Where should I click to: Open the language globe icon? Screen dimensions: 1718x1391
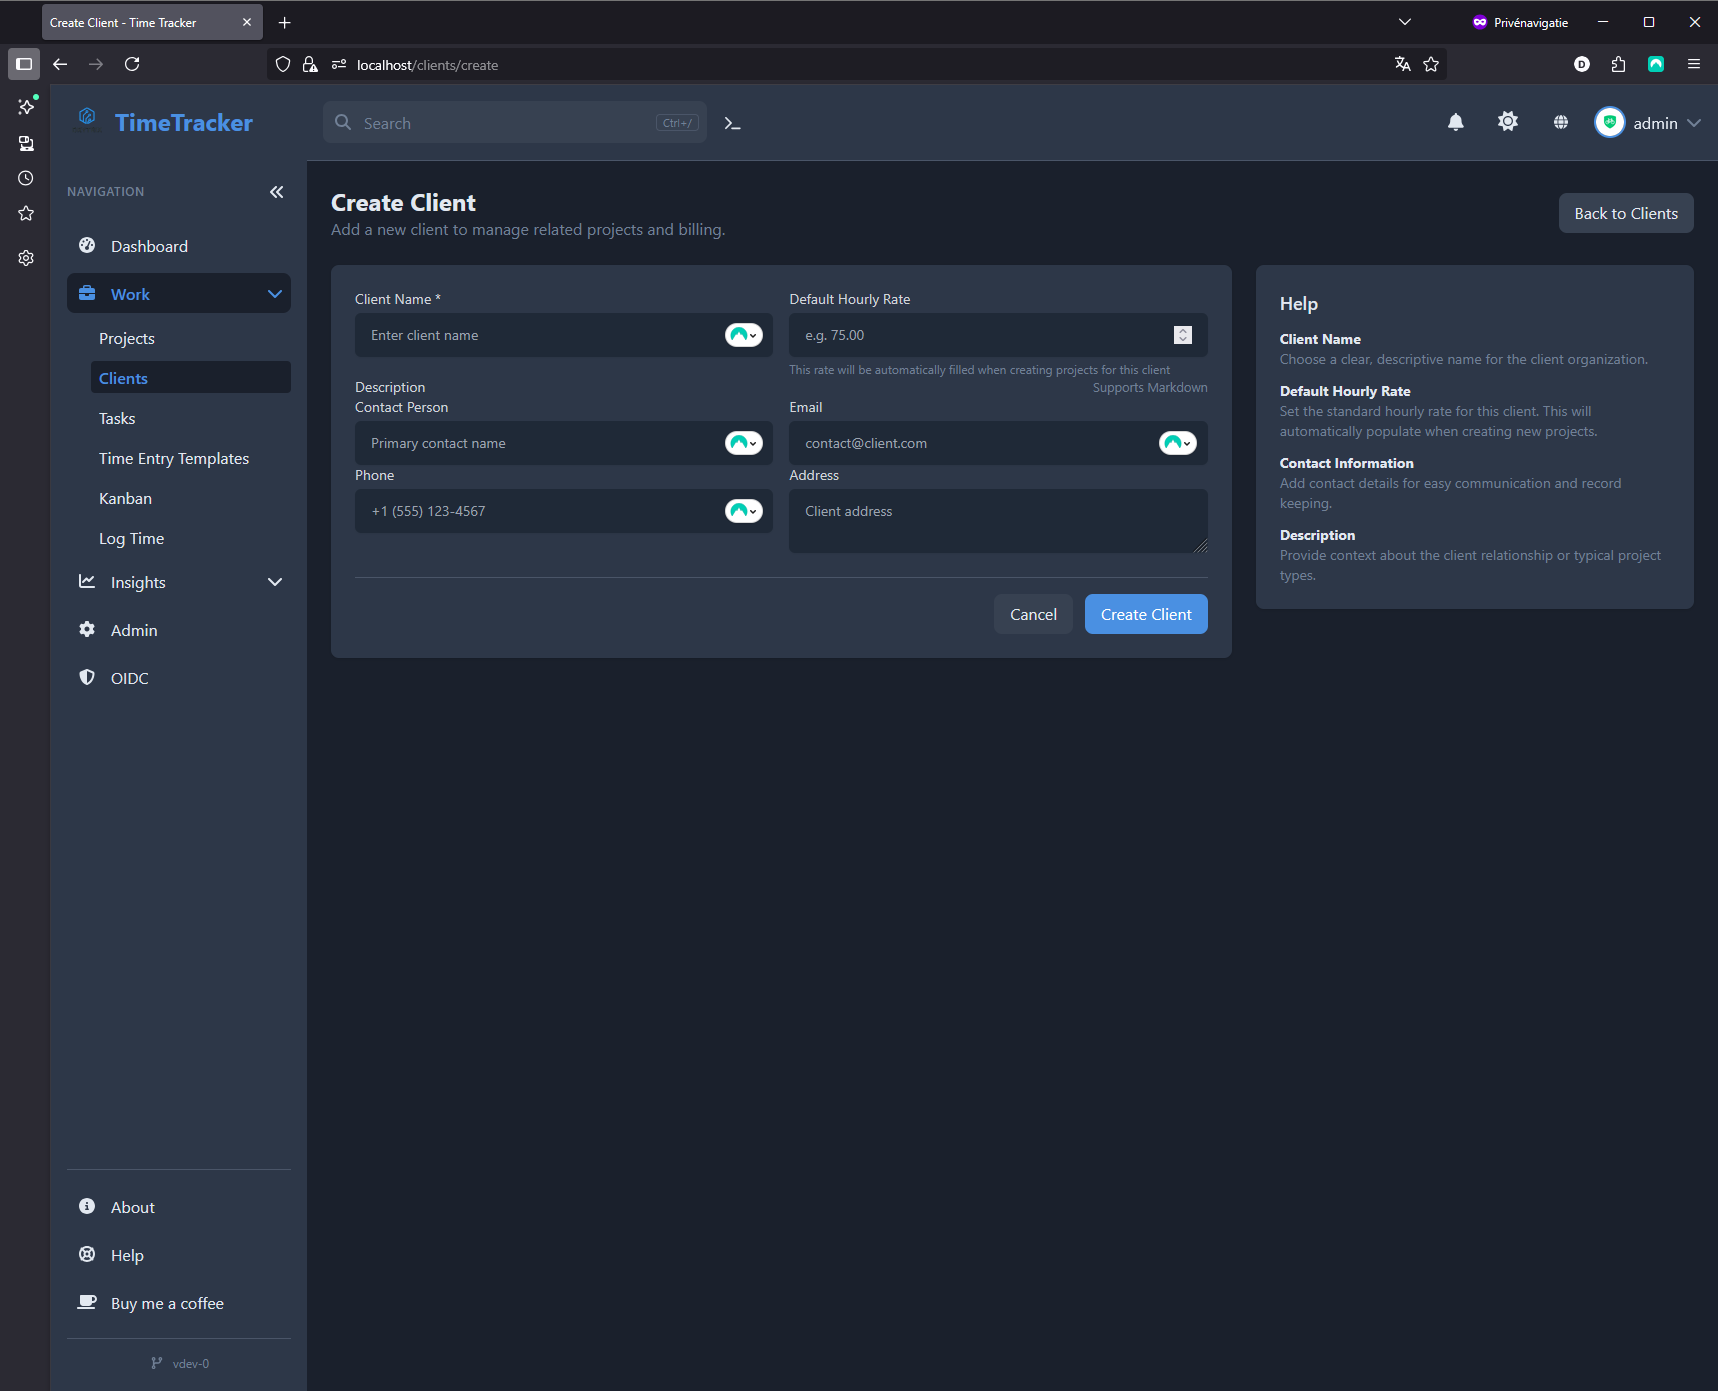(x=1560, y=122)
